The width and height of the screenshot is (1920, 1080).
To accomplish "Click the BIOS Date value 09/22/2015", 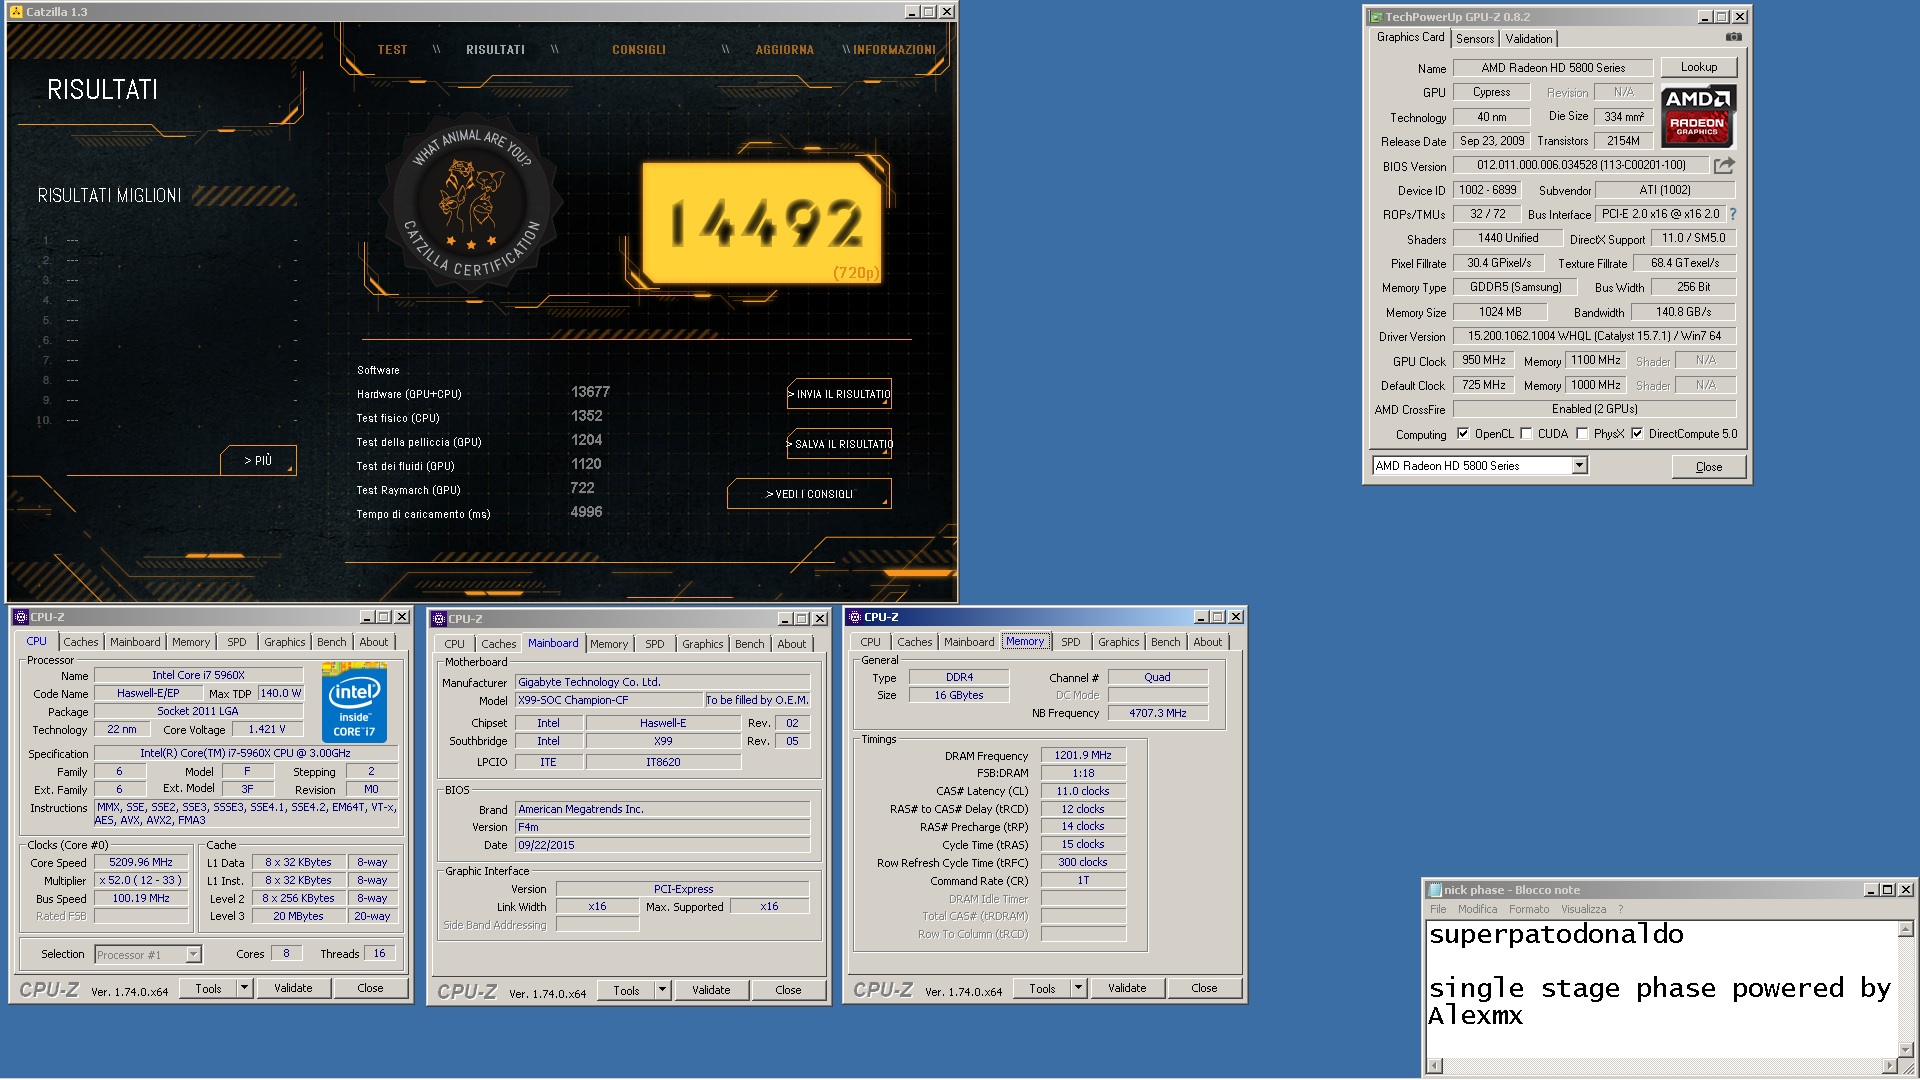I will (662, 846).
